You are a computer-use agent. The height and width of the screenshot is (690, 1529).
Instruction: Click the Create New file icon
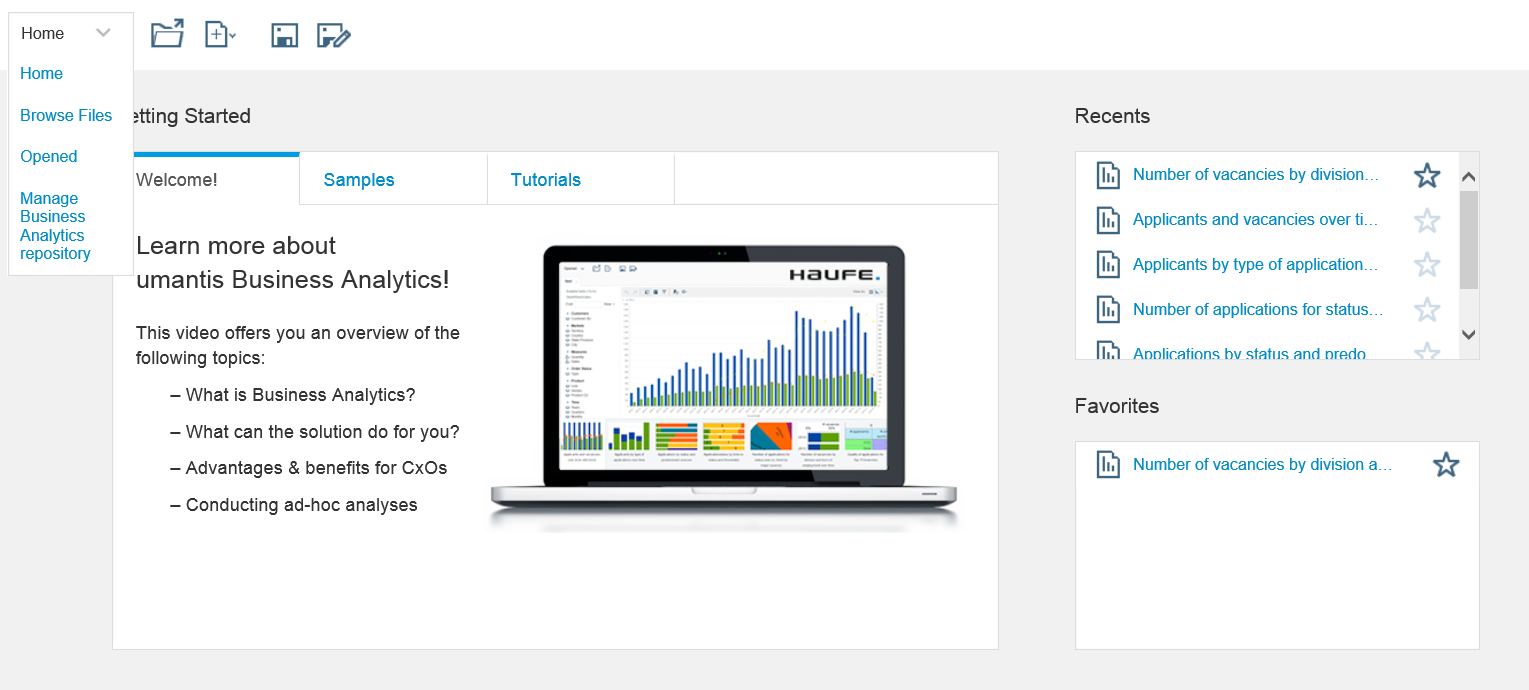216,35
